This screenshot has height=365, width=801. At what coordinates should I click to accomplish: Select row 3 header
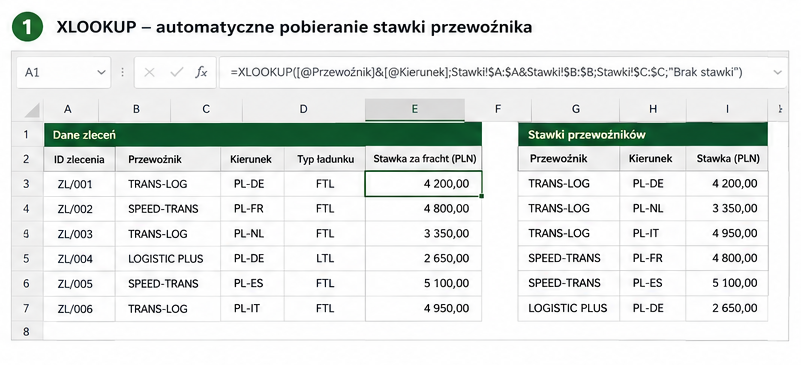[27, 184]
